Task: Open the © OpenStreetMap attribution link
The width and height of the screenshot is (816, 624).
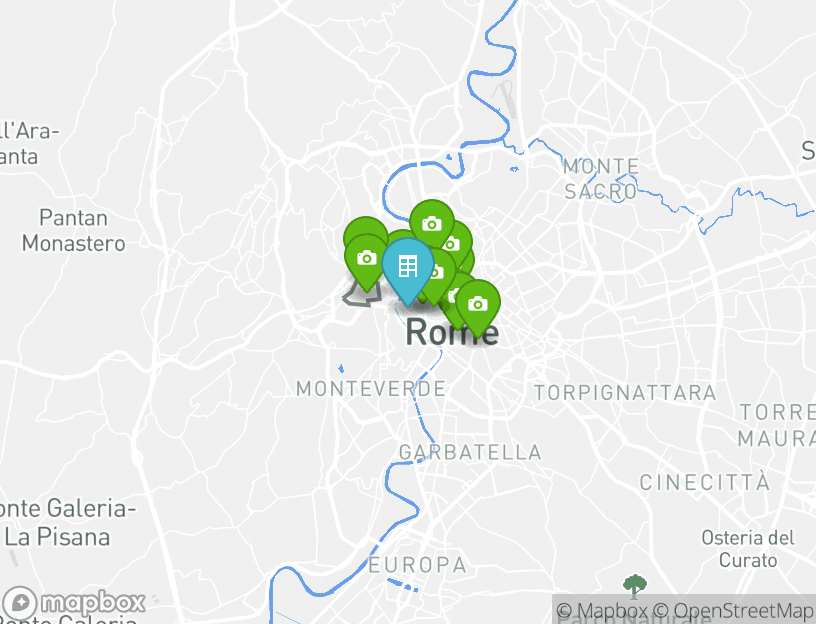Action: 732,610
